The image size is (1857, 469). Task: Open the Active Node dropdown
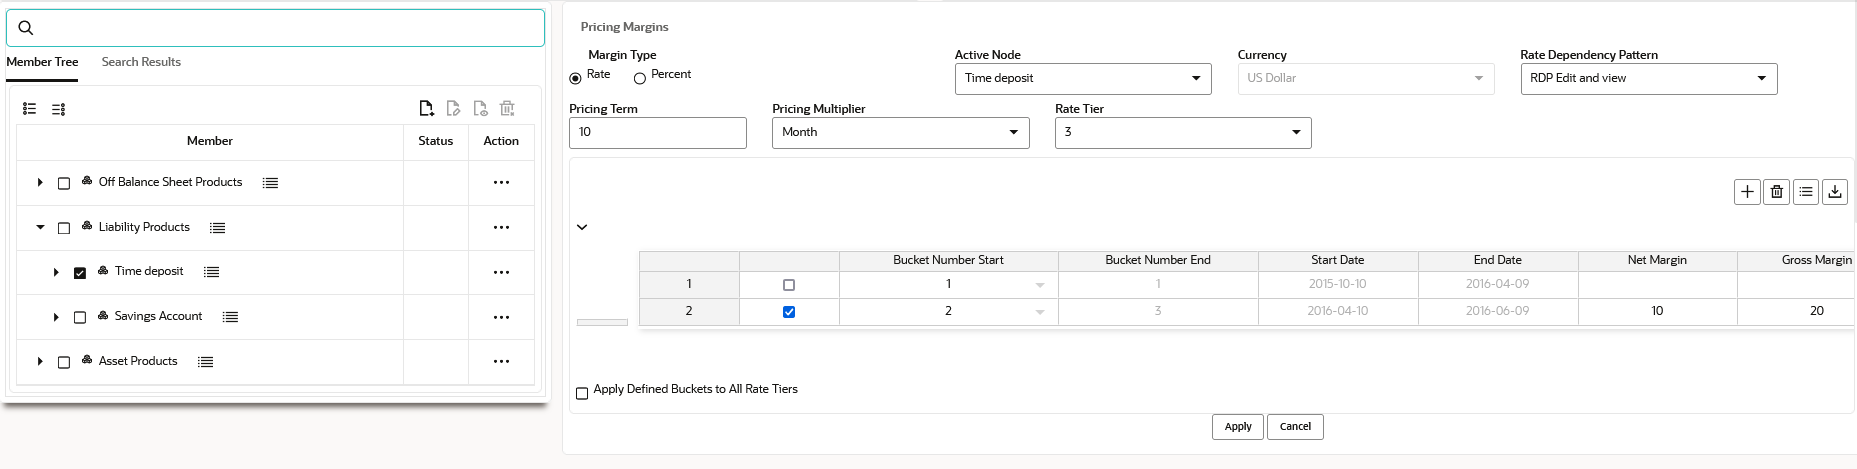click(1083, 79)
